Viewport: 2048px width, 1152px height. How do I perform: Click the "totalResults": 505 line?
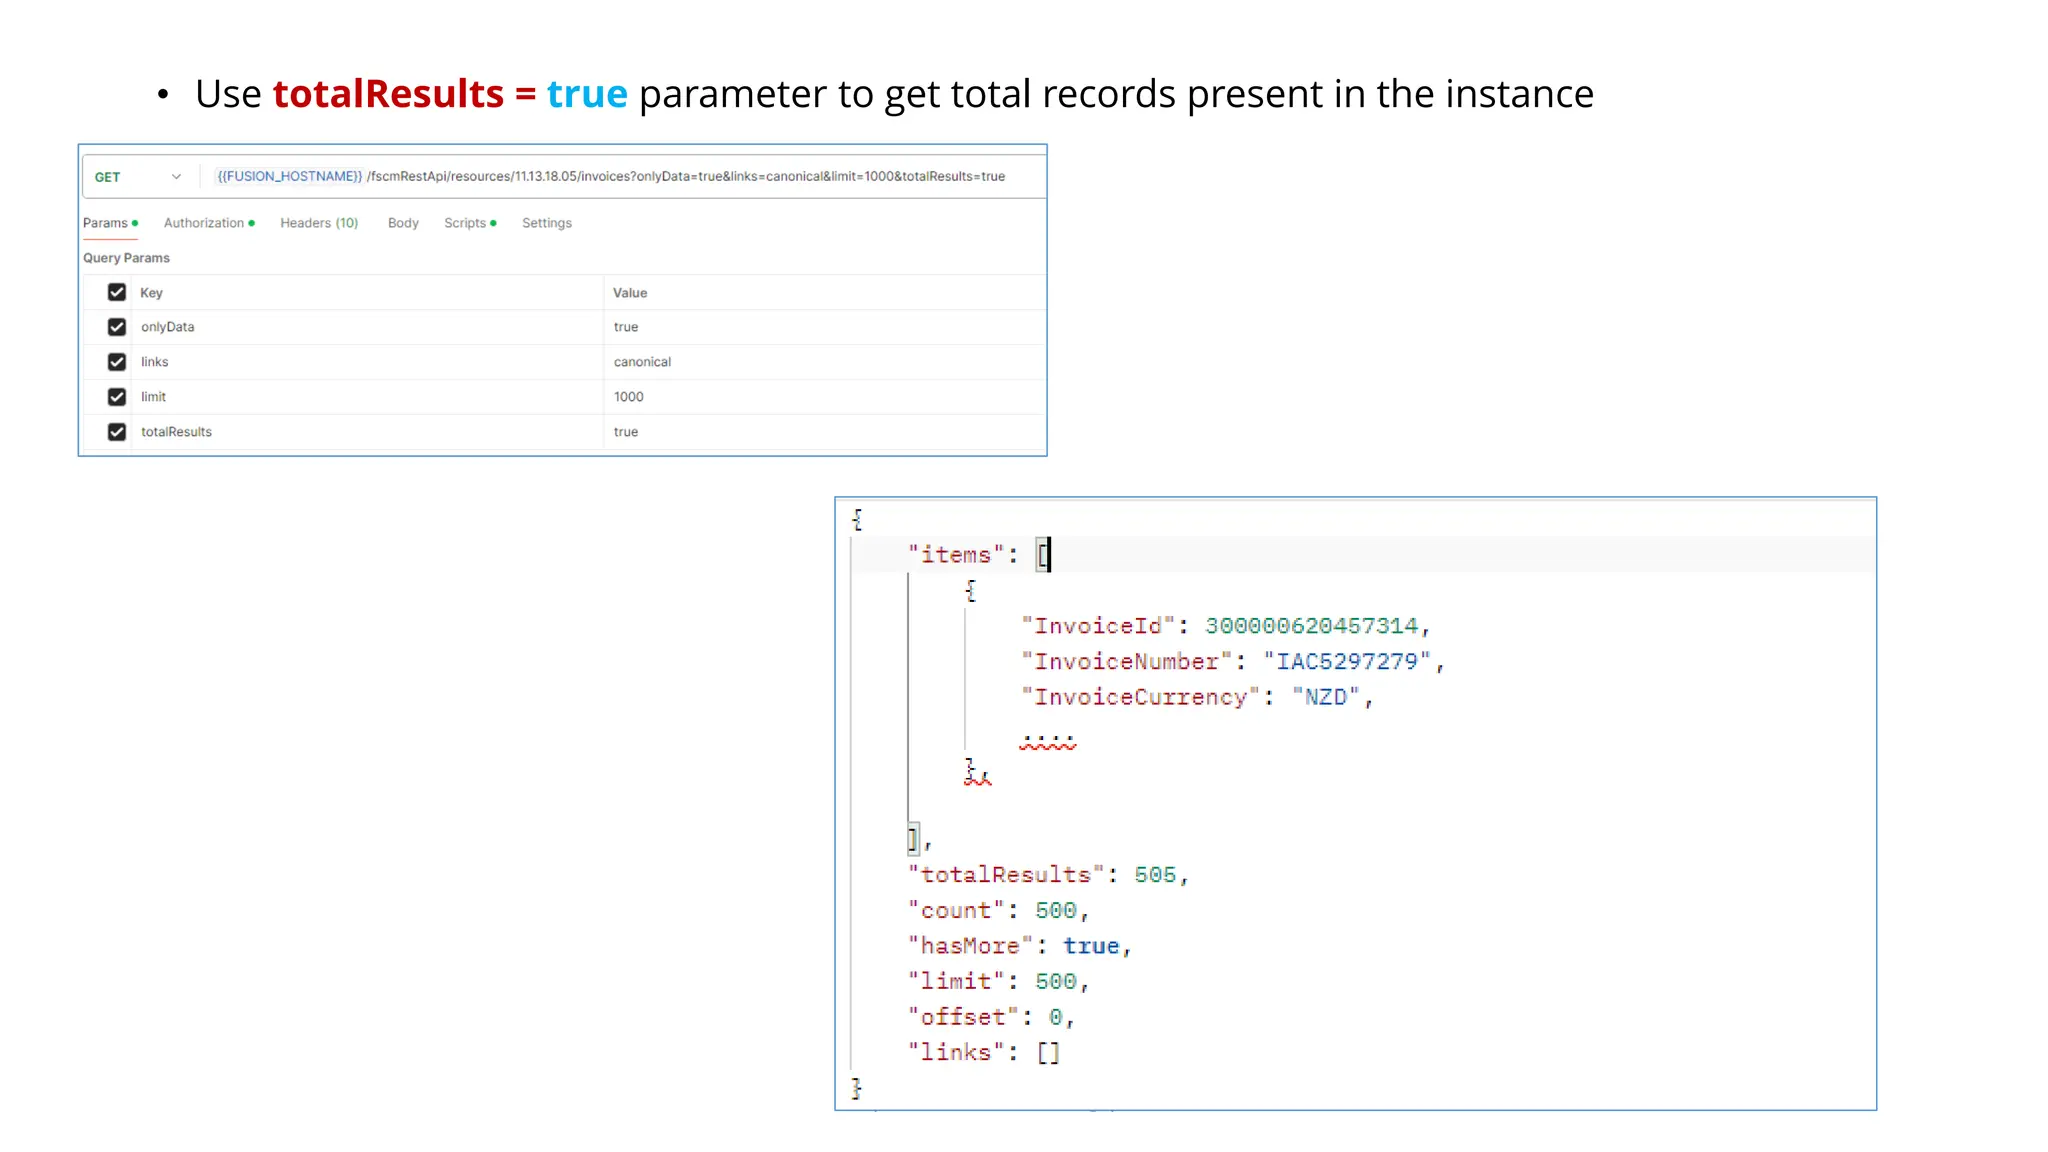(x=1047, y=875)
